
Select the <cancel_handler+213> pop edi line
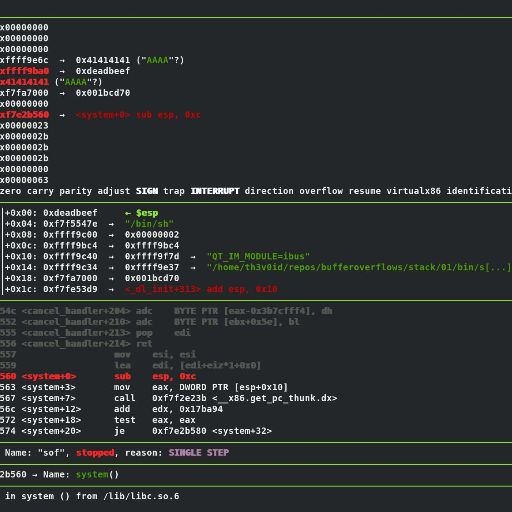pos(95,333)
